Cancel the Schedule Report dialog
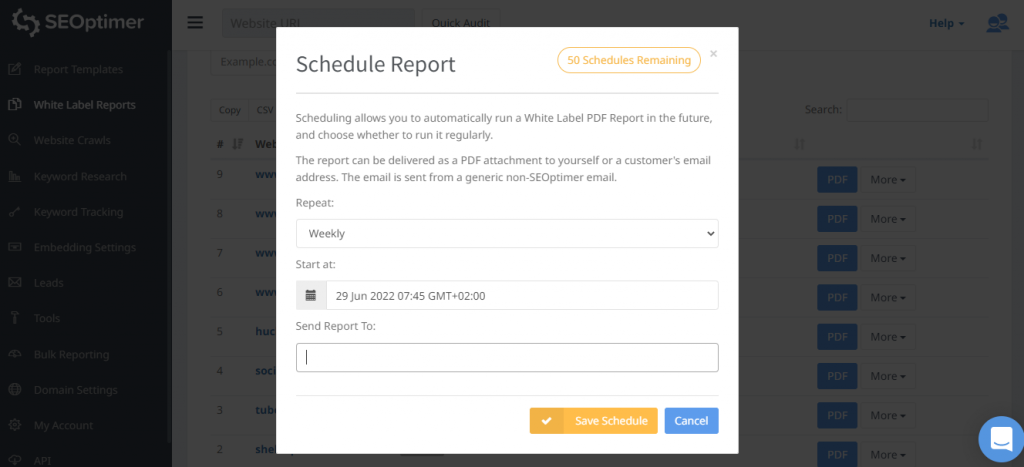 [691, 421]
